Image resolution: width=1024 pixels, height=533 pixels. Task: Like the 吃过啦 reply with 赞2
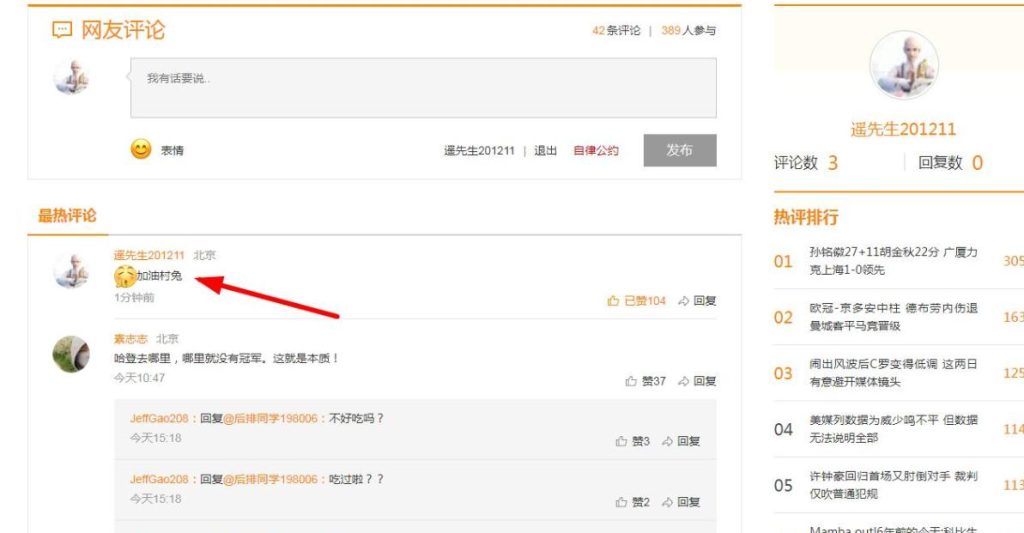point(622,502)
